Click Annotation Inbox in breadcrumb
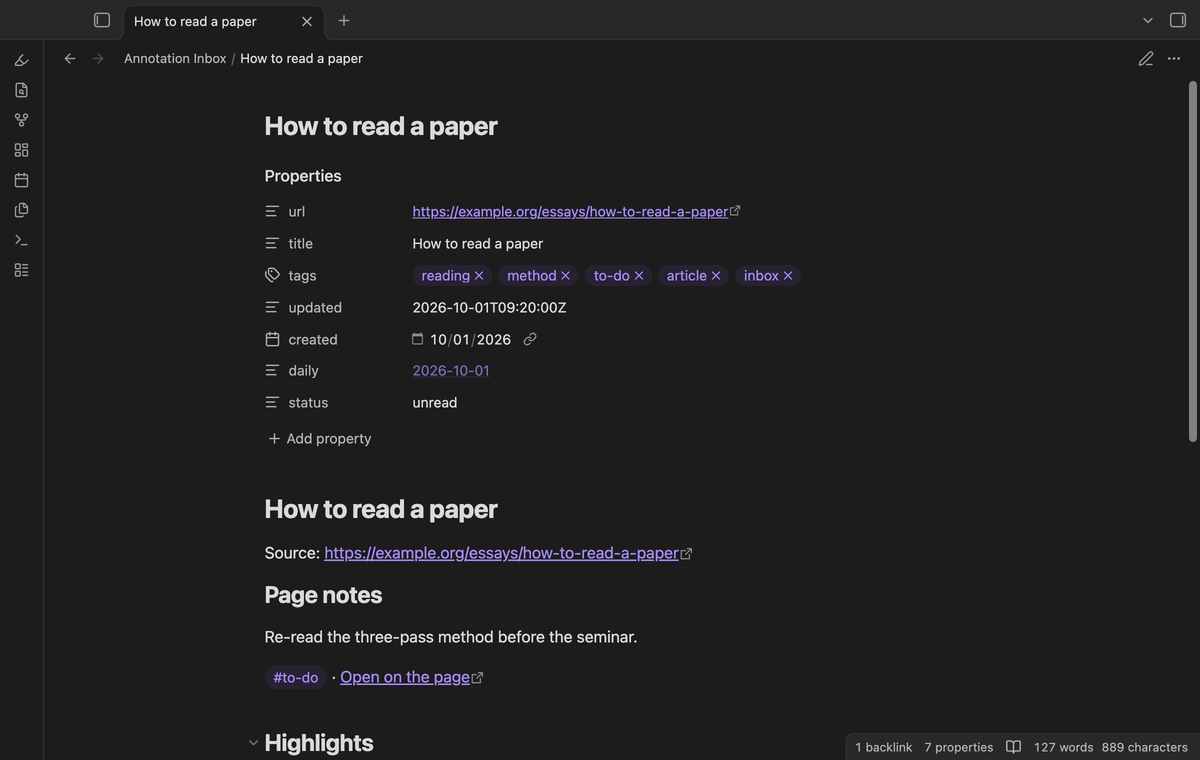 click(175, 58)
